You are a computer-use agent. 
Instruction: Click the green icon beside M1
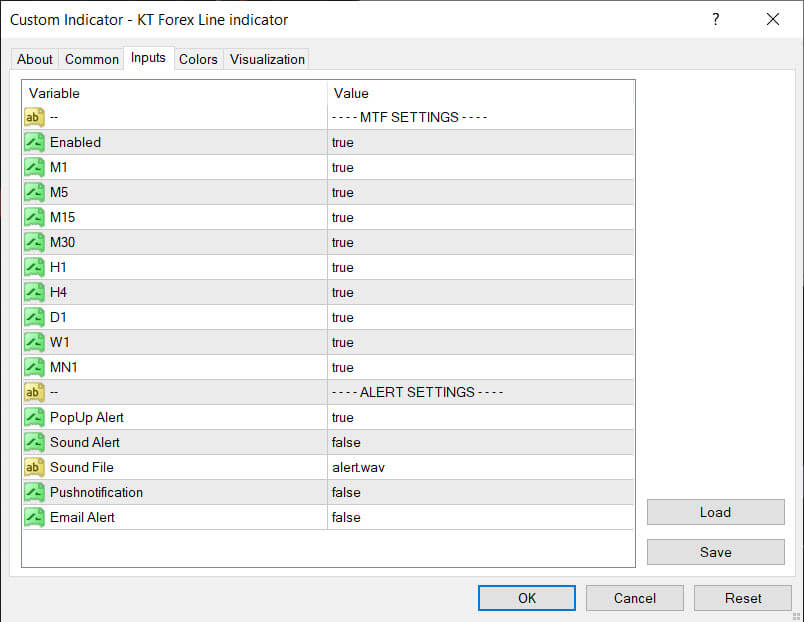(34, 167)
